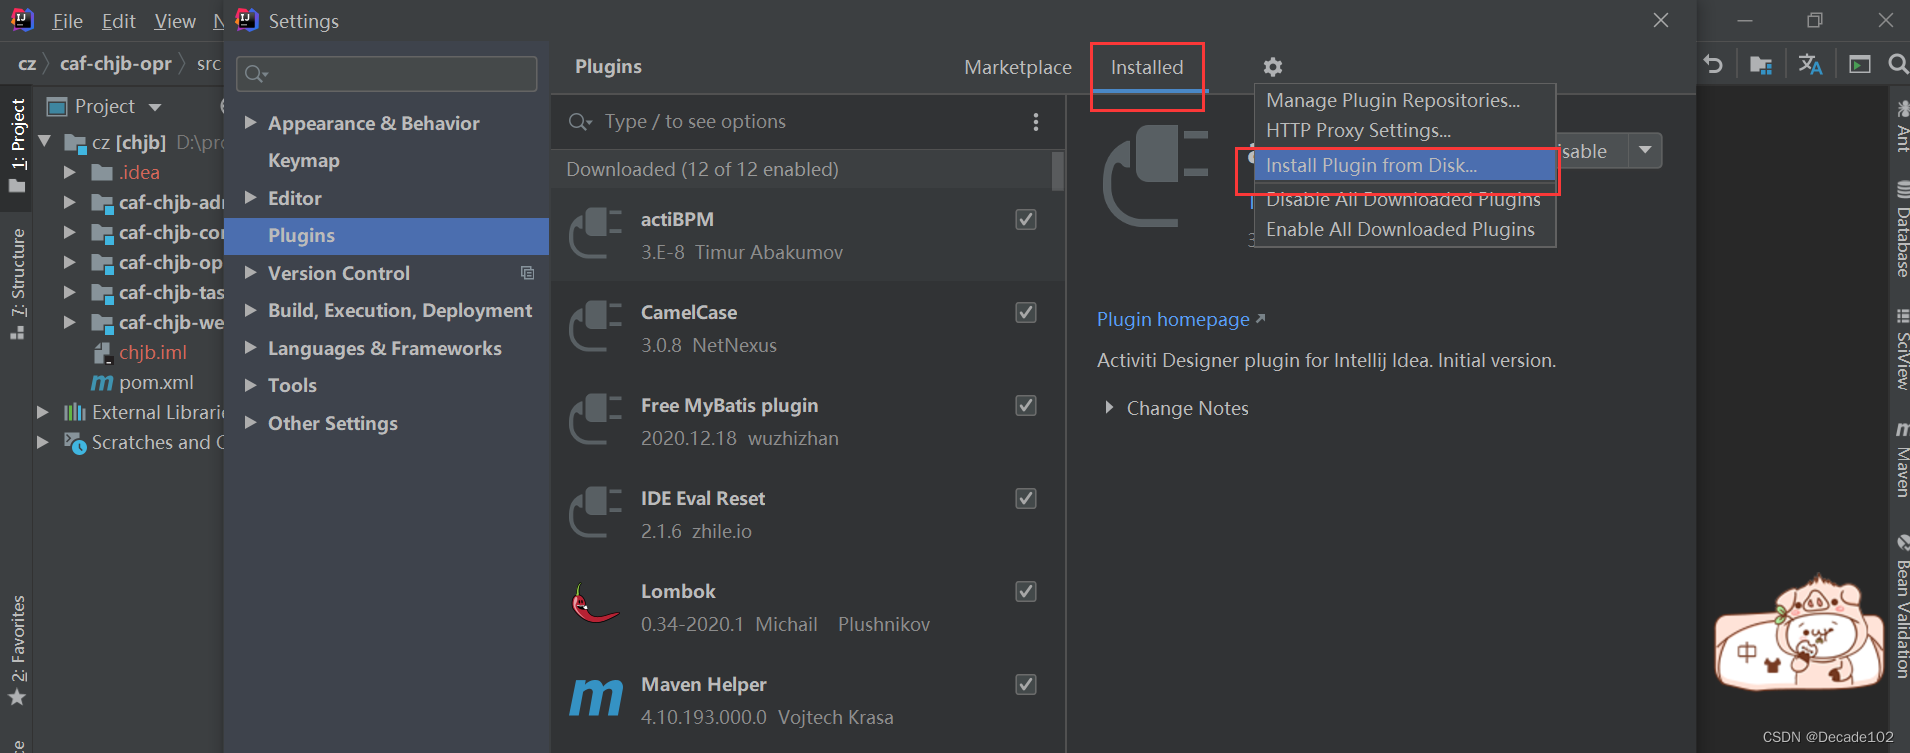
Task: Open the Project view dropdown
Action: 155,107
